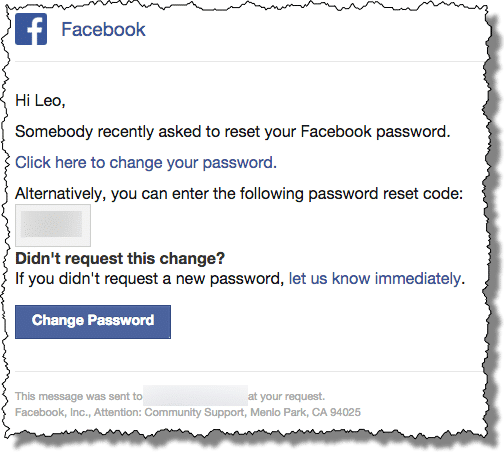The width and height of the screenshot is (504, 452).
Task: Open the Facebook header text link
Action: click(103, 29)
